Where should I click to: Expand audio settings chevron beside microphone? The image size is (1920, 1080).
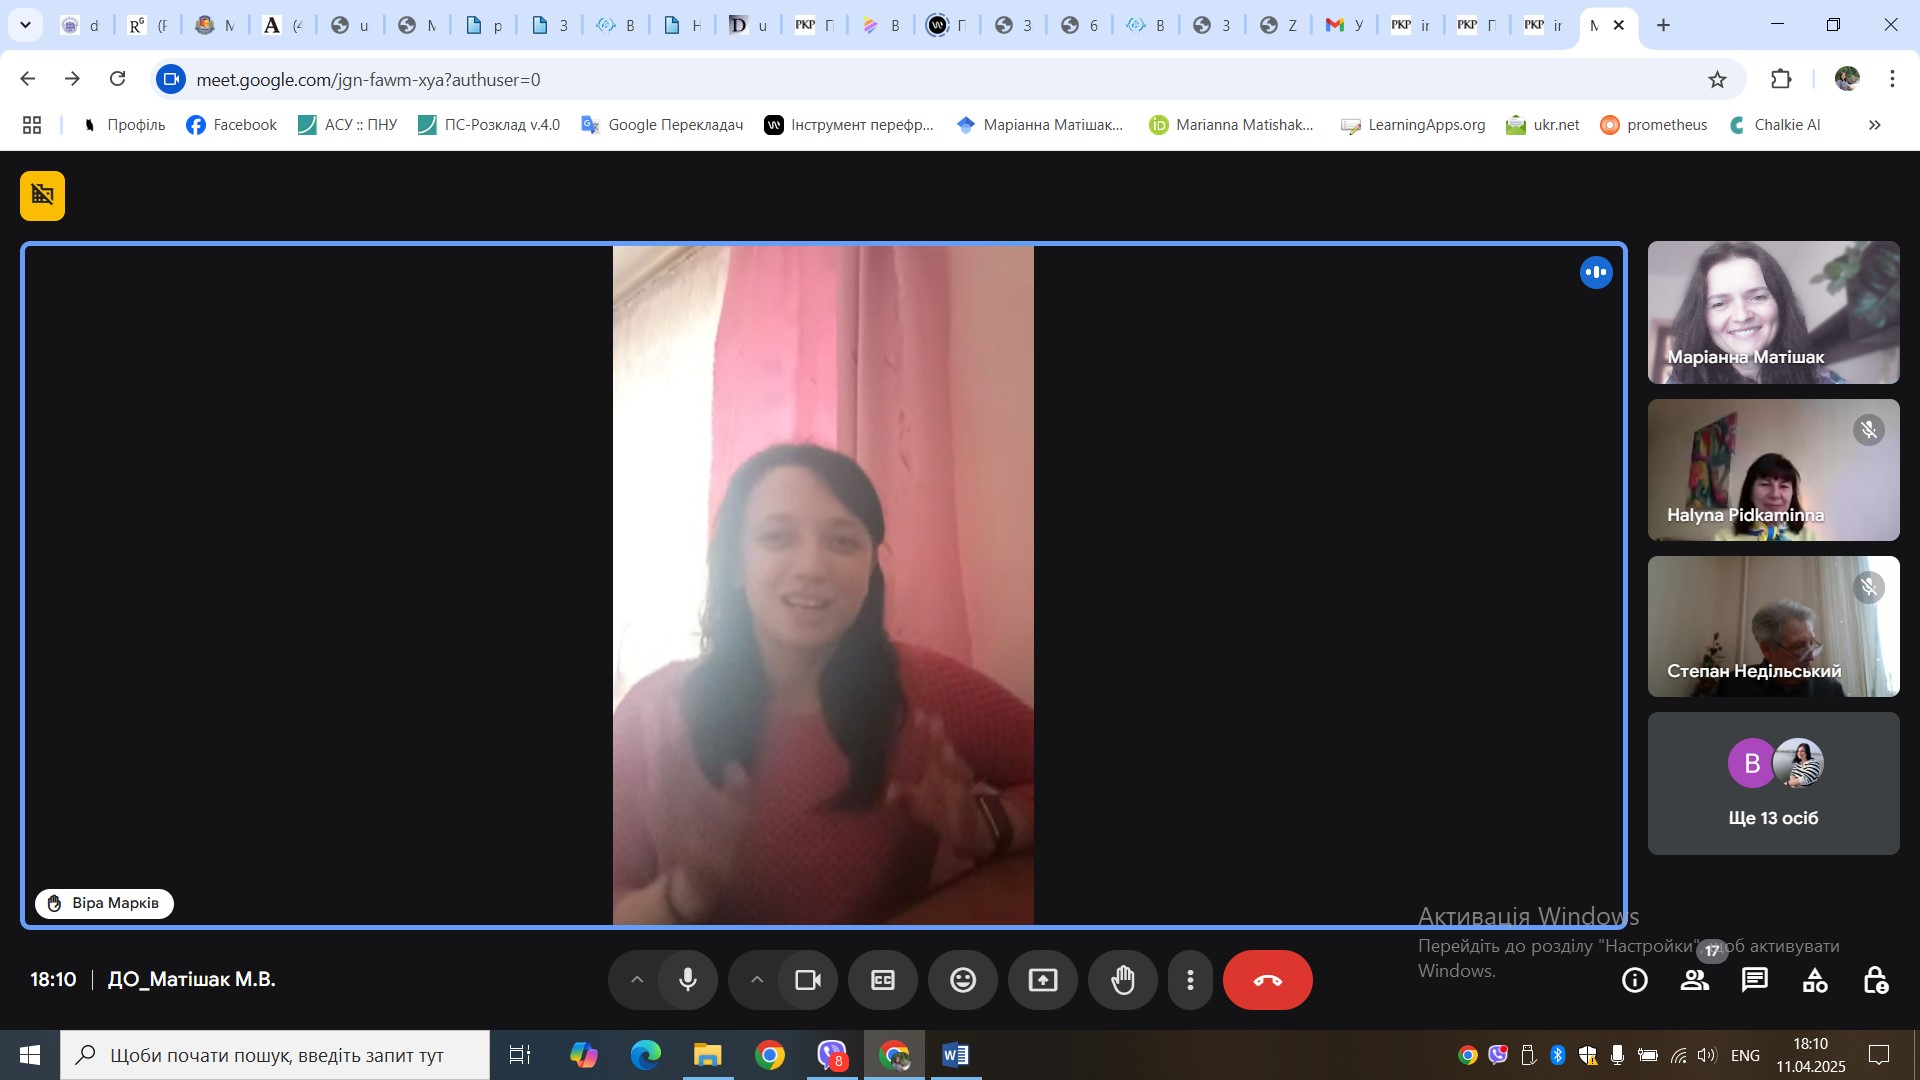coord(636,980)
